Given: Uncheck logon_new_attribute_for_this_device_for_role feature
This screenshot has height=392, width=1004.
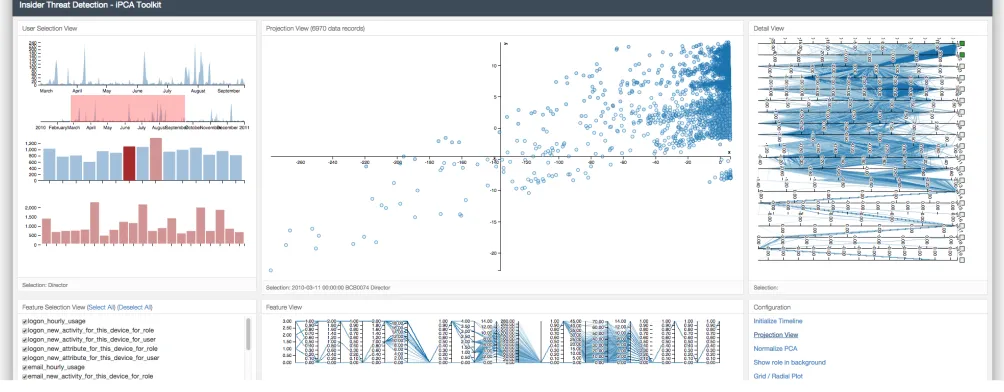Looking at the screenshot, I should [x=24, y=349].
